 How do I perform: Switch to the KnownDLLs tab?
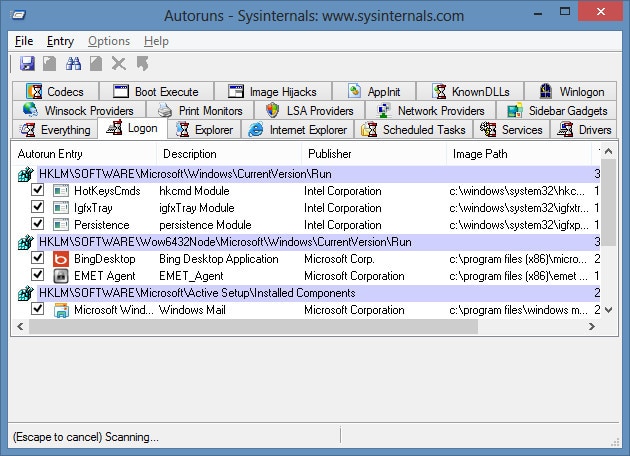coord(470,91)
